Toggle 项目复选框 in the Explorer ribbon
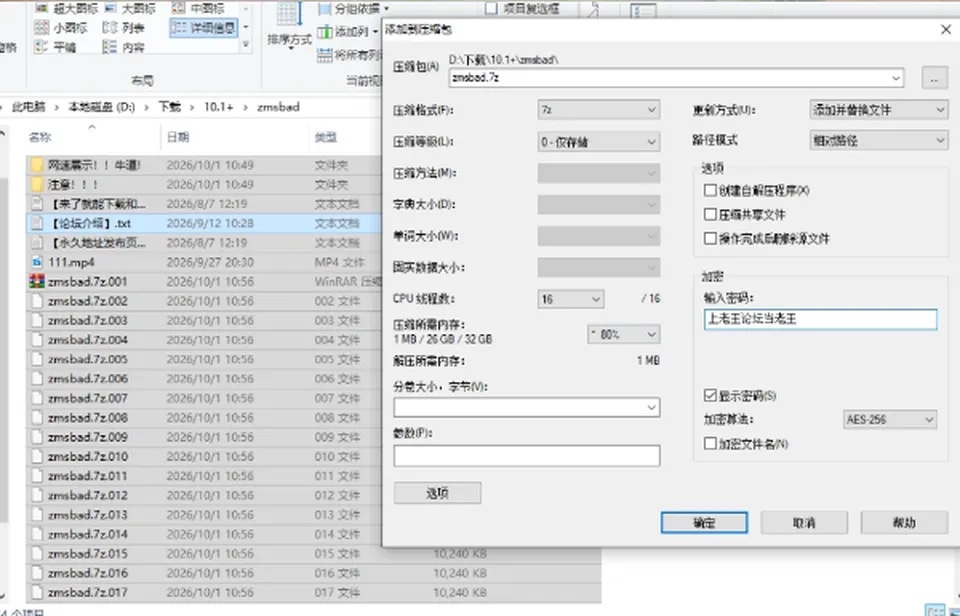The image size is (960, 616). point(491,9)
